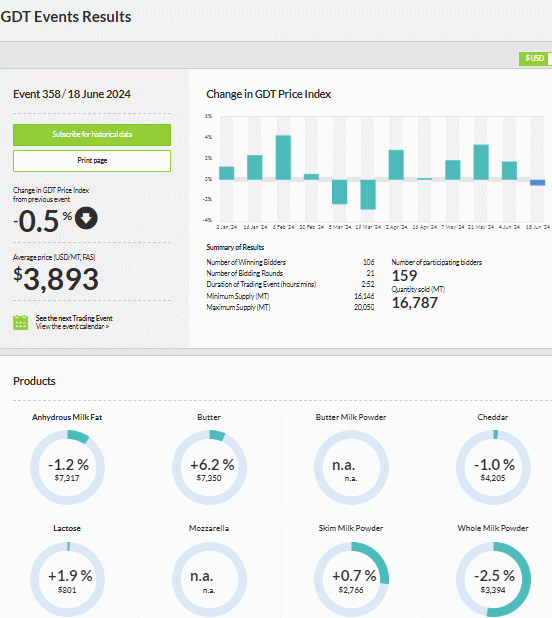
Task: Click the Anhydrous Milk Fat product title
Action: click(67, 417)
